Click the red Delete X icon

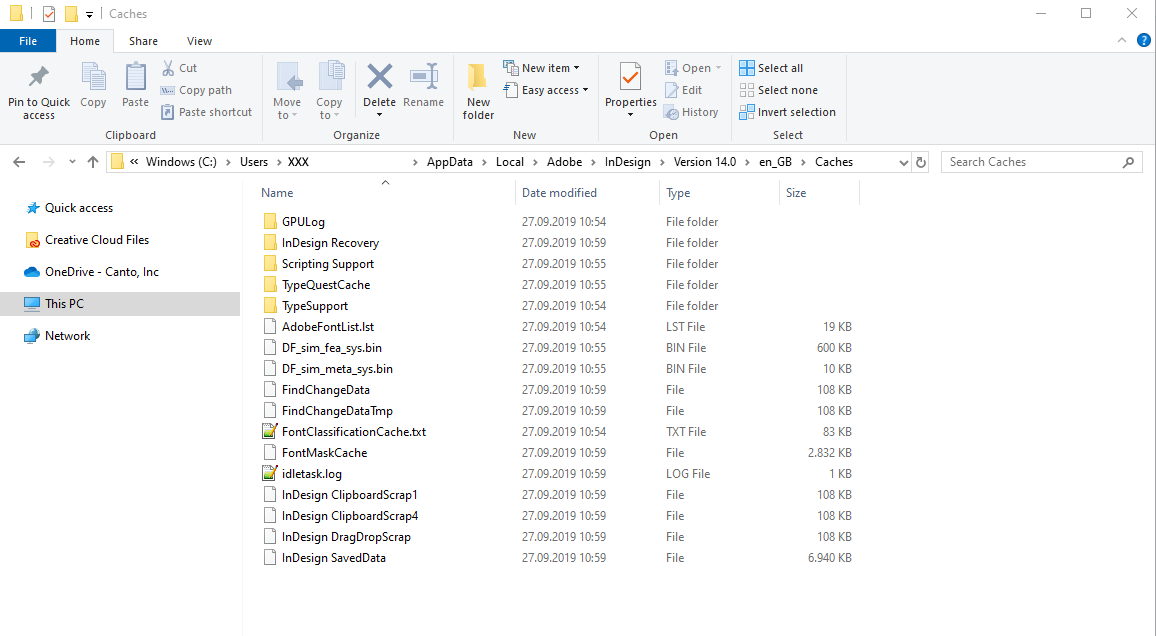point(380,76)
